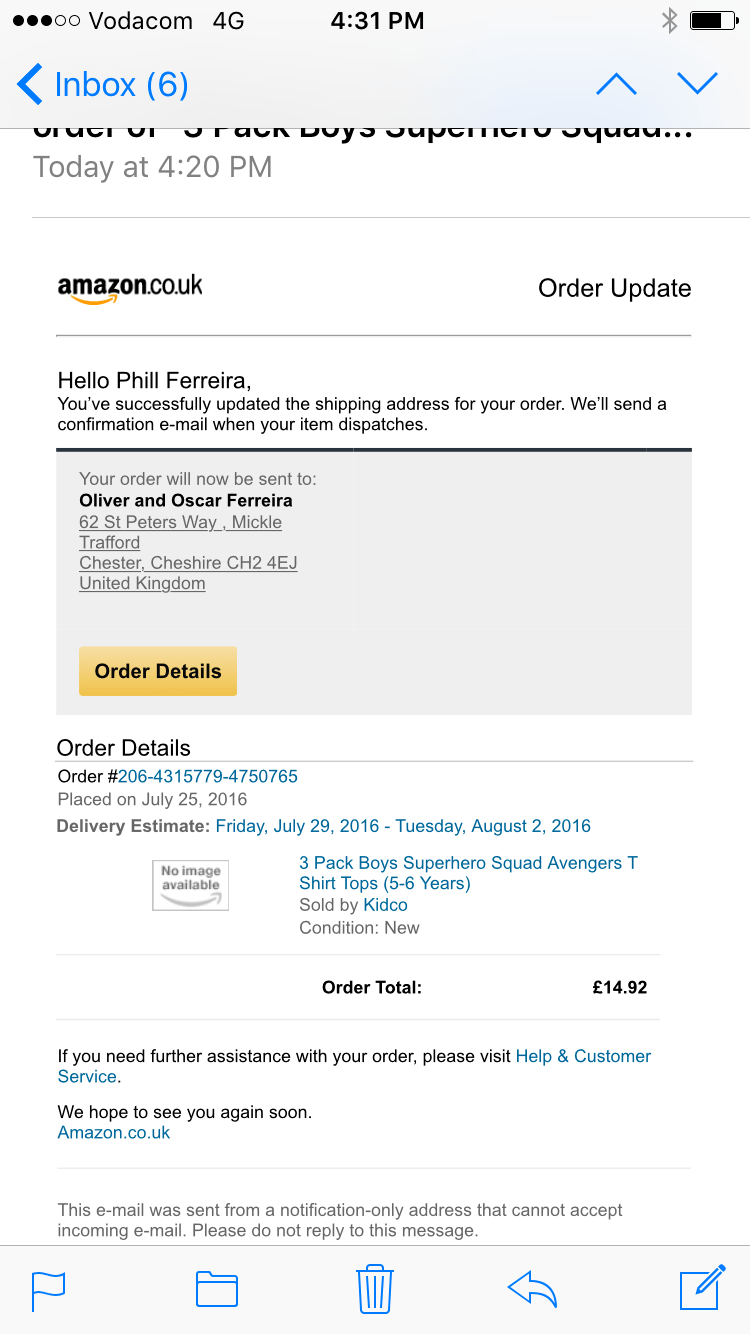Tap the Kidco seller link
This screenshot has height=1334, width=750.
385,905
